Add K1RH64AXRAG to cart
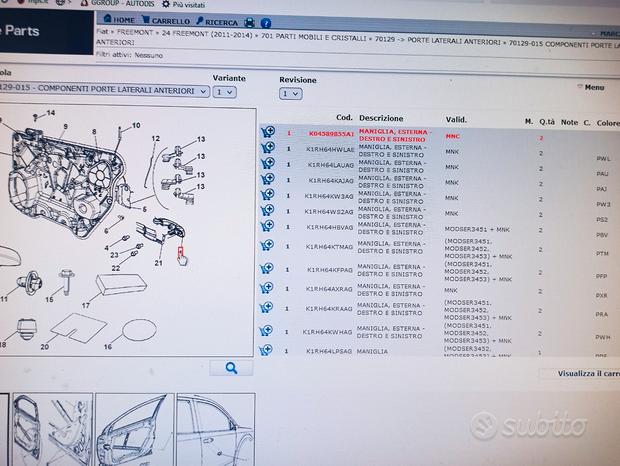 267,287
